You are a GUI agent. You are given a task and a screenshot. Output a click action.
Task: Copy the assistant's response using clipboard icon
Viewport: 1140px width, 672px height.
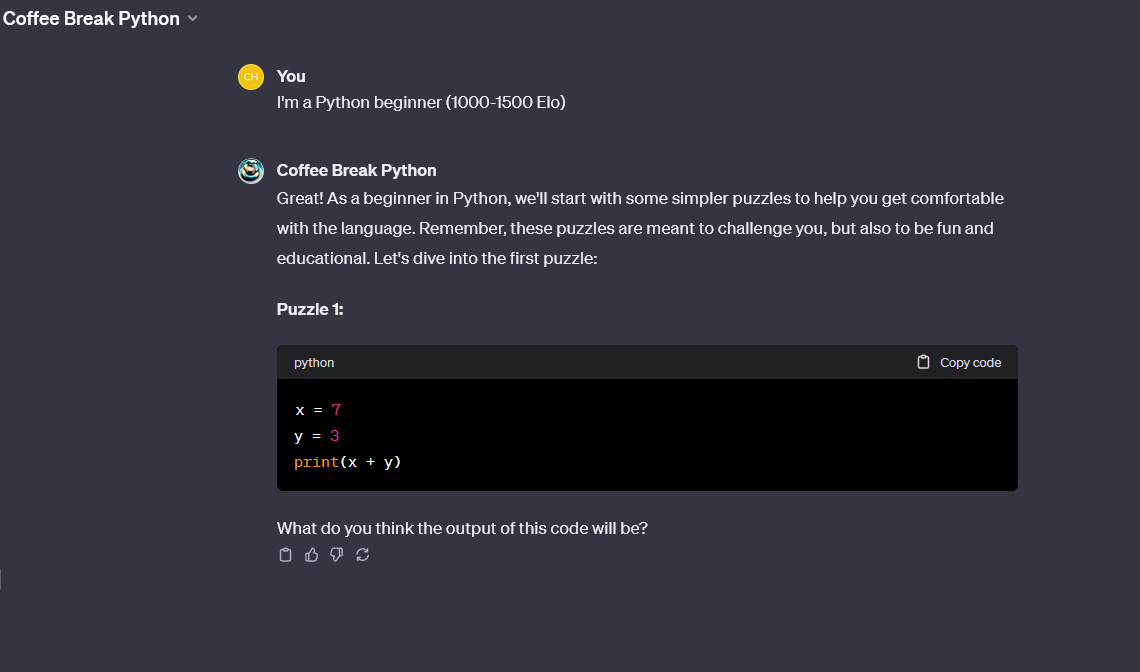(x=285, y=554)
